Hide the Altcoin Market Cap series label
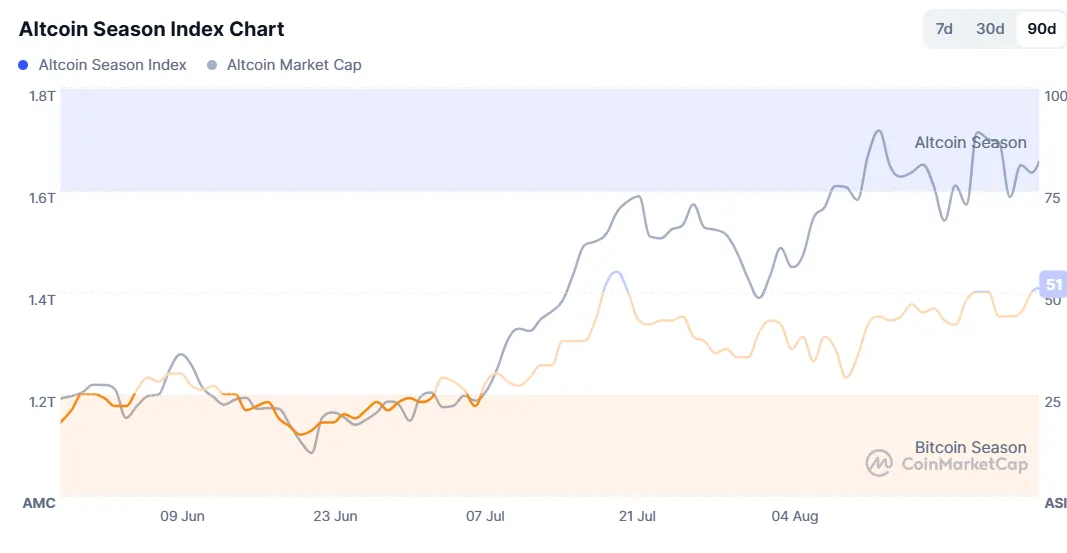1067x553 pixels. click(x=294, y=65)
